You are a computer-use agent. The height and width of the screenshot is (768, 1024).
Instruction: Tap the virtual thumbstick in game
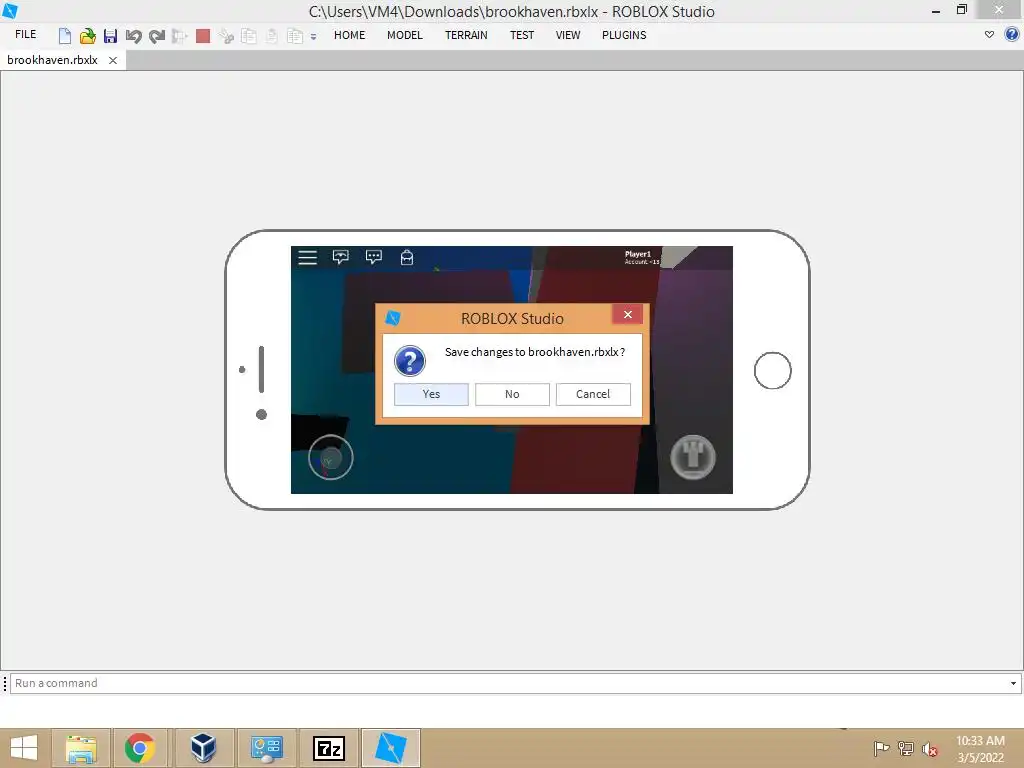pyautogui.click(x=330, y=457)
